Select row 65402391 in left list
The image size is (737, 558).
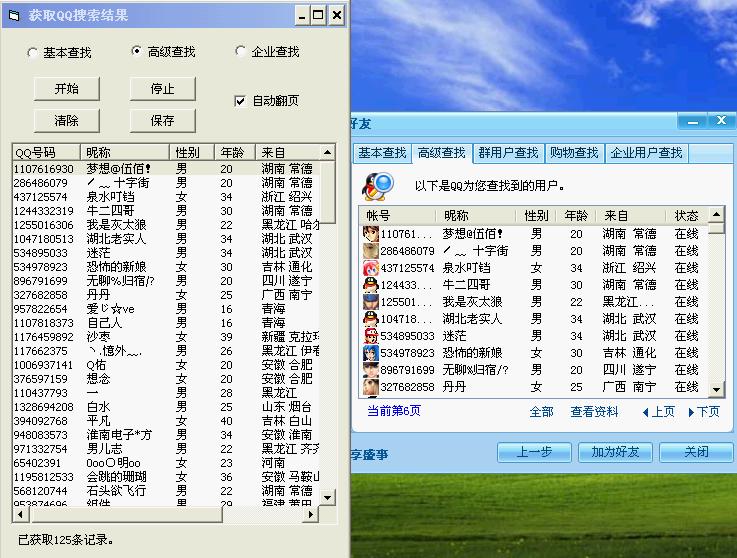click(x=166, y=463)
